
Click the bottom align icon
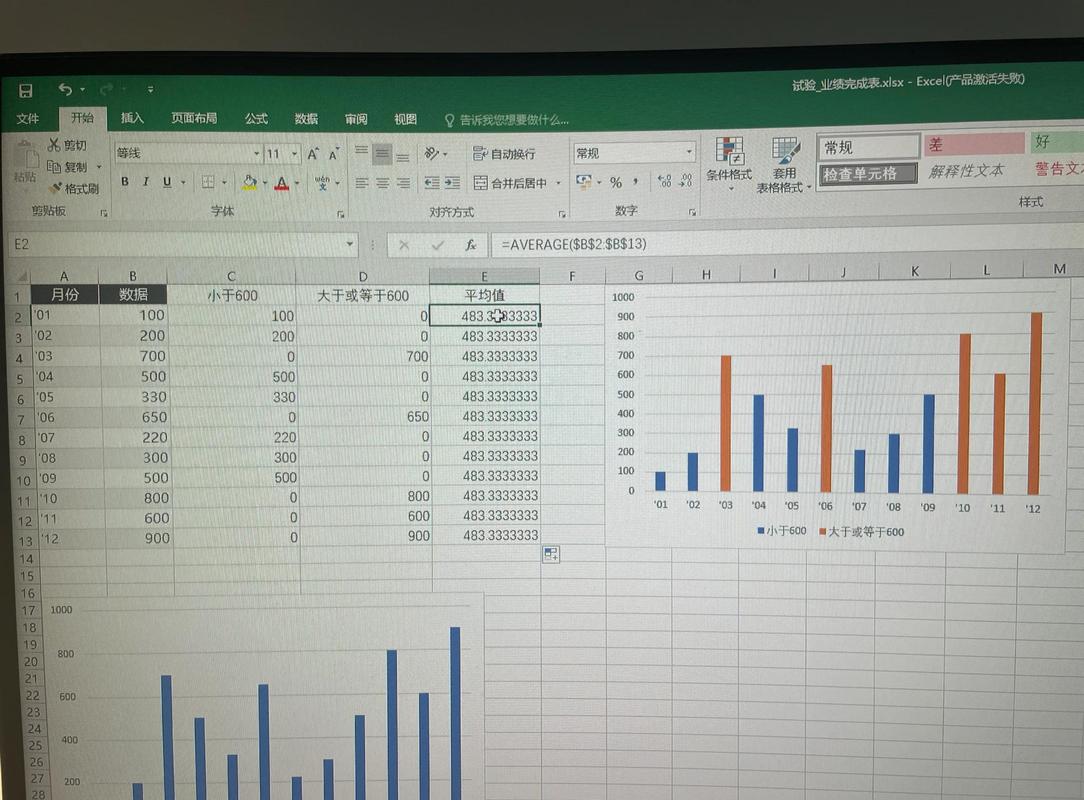402,154
